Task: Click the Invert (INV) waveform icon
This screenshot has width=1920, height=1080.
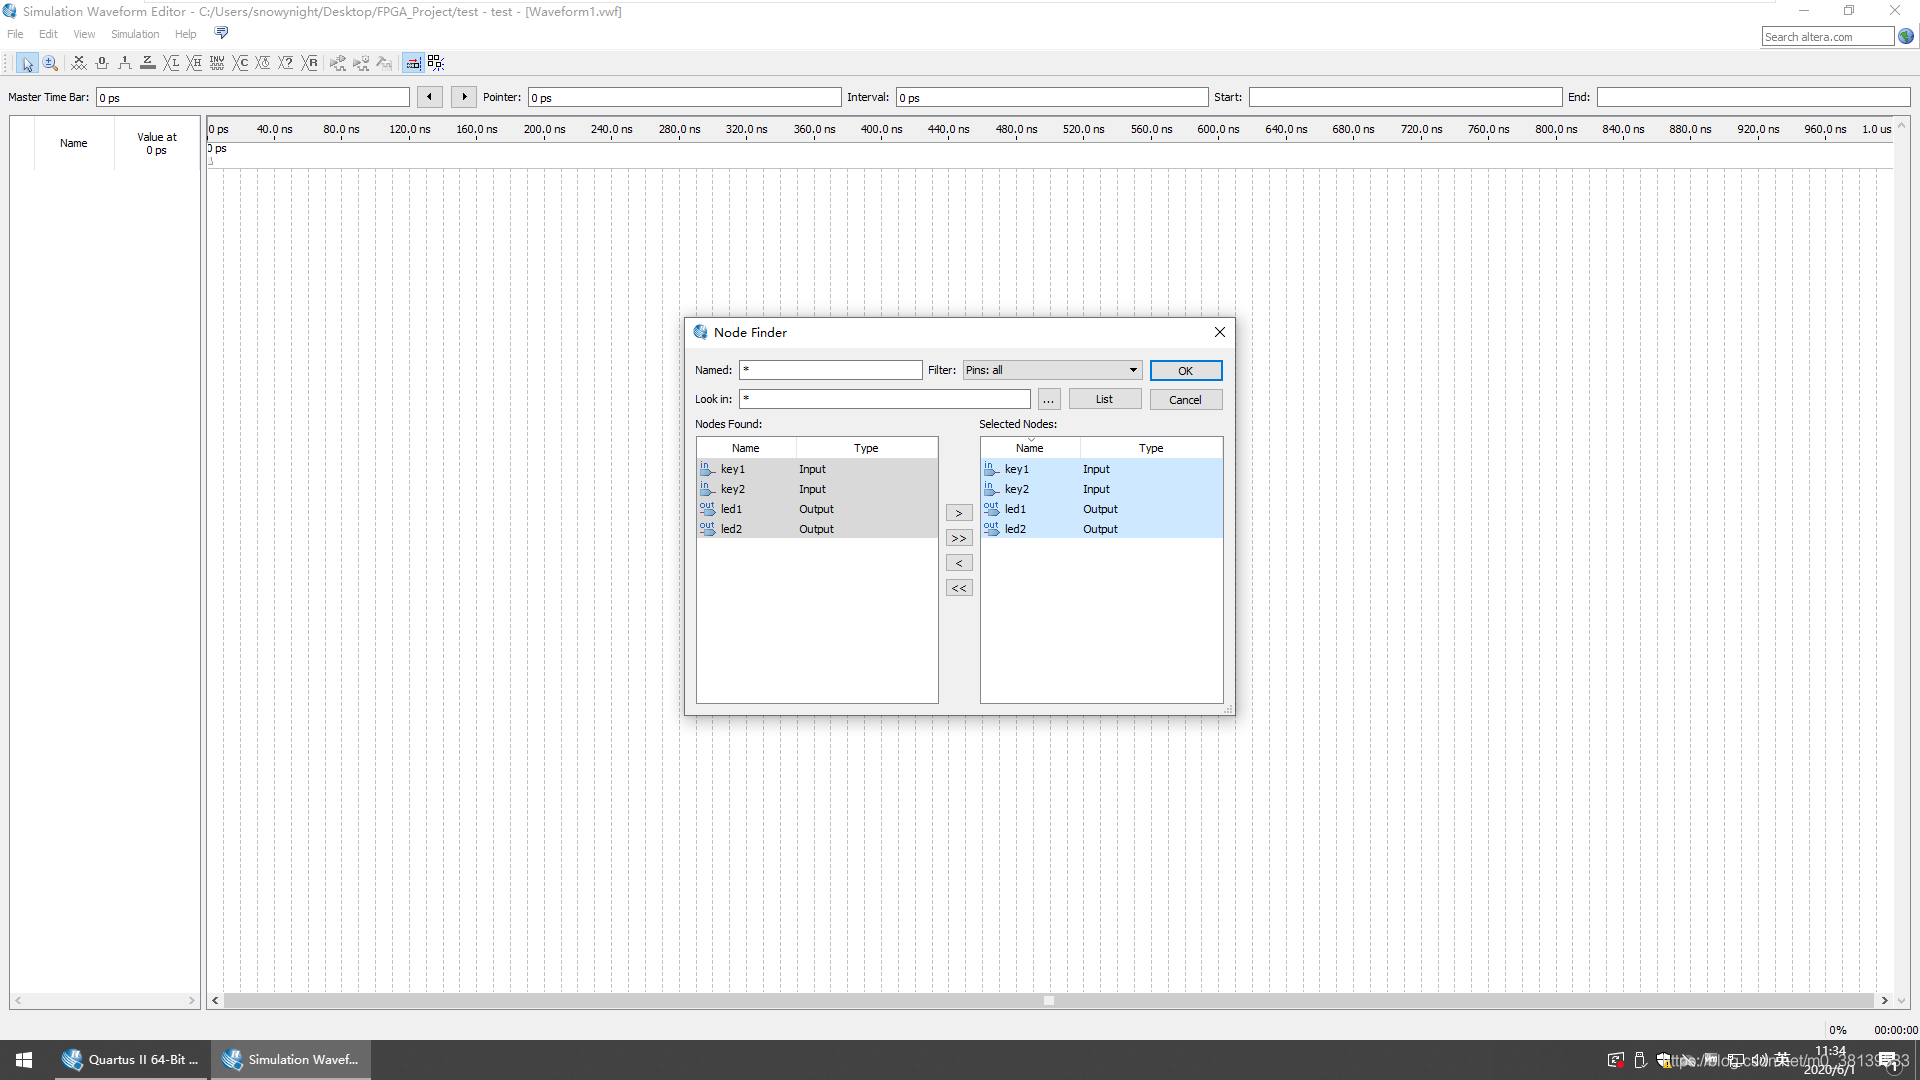Action: [217, 63]
